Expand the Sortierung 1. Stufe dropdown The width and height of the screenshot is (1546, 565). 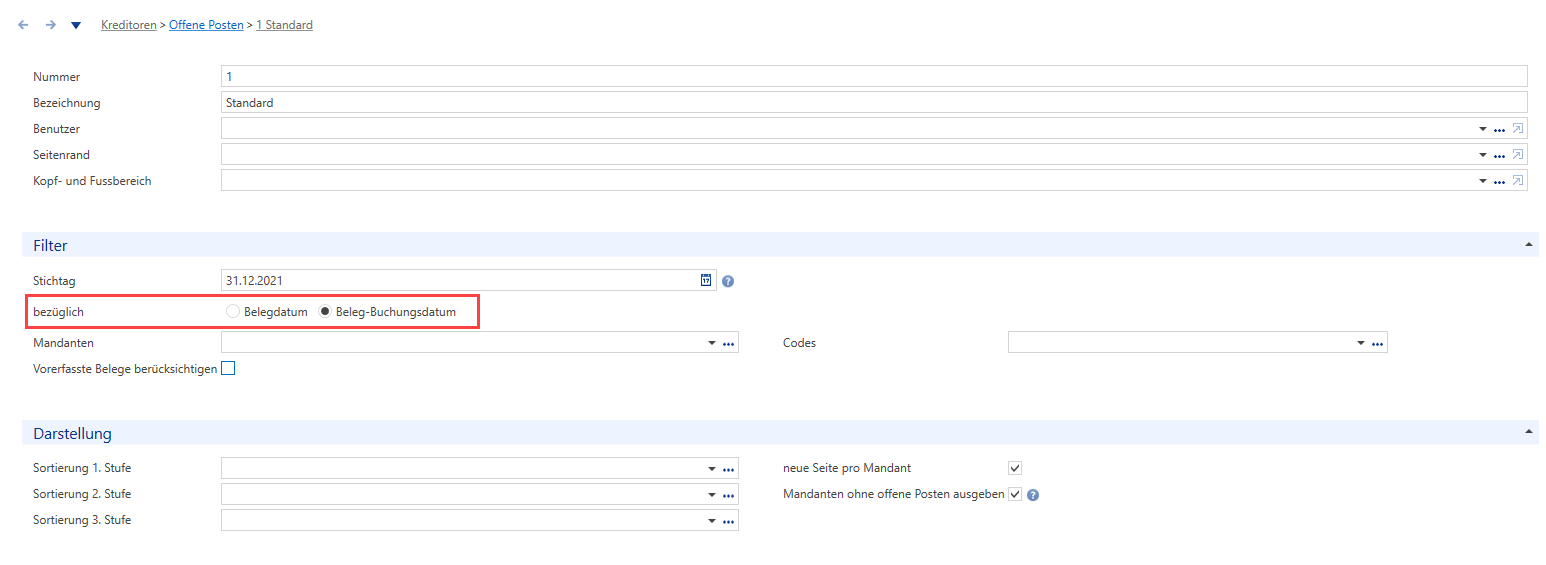click(712, 468)
